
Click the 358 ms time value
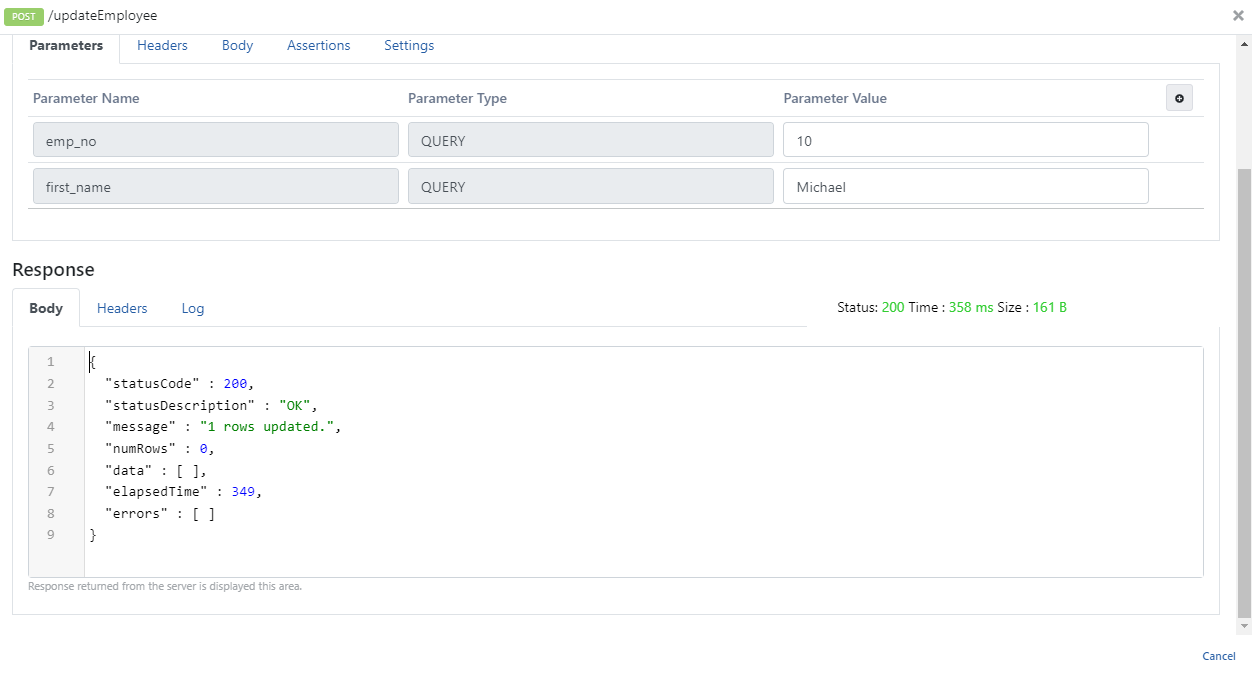click(971, 307)
